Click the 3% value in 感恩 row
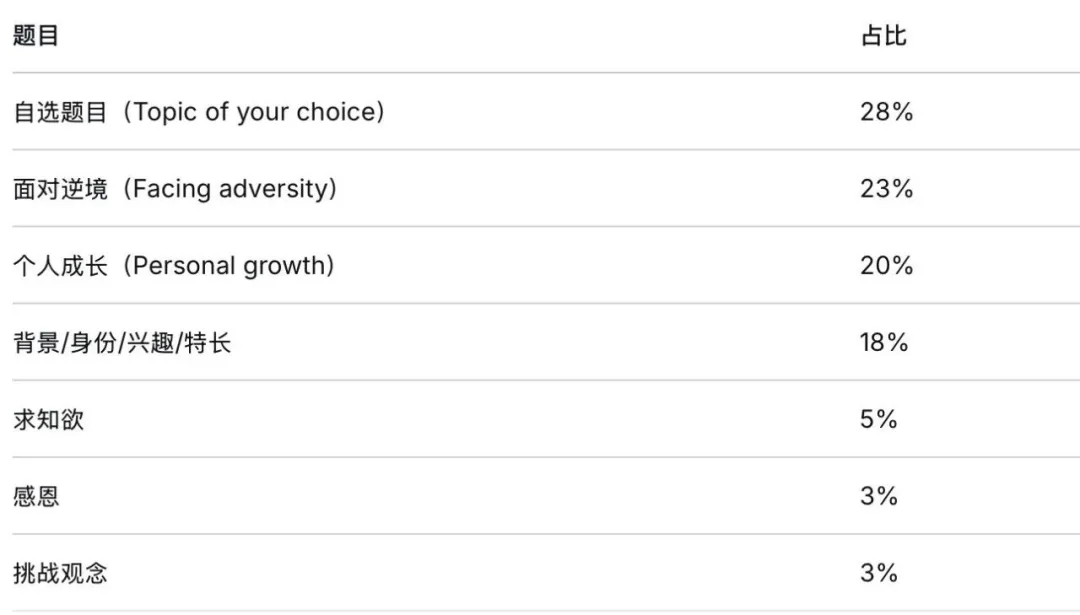The image size is (1080, 615). pyautogui.click(x=878, y=497)
